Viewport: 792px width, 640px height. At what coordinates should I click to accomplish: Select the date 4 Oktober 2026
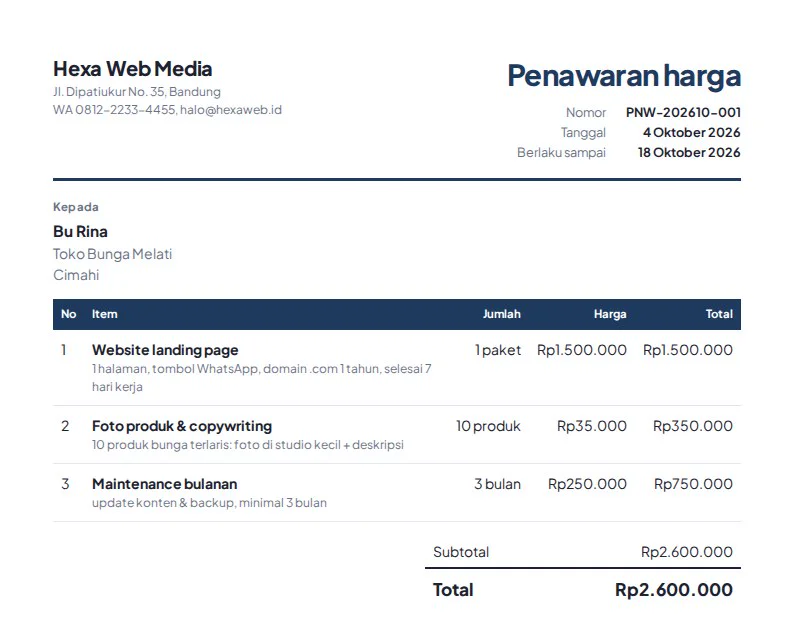coord(691,132)
